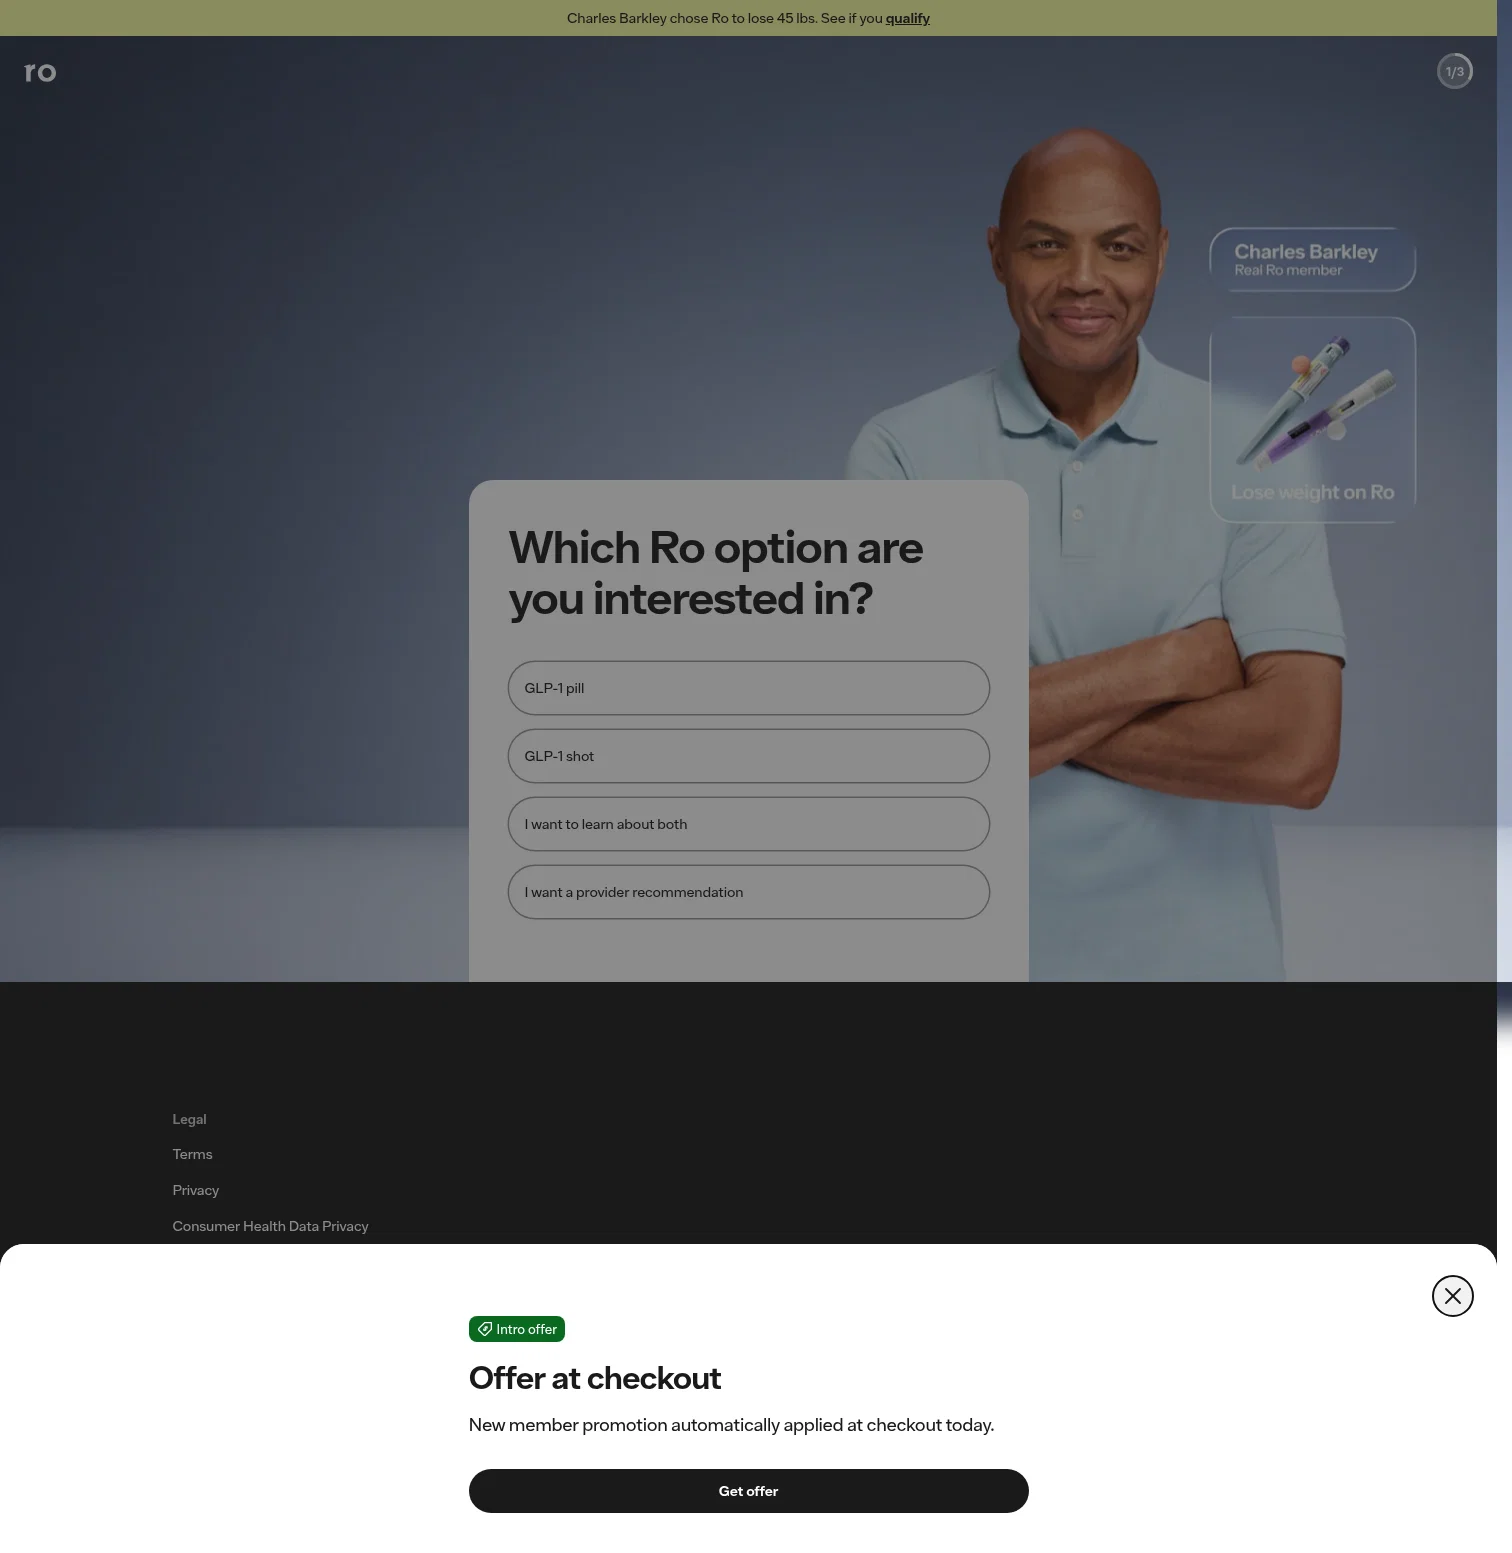
Task: Click the Legal footer heading
Action: 189,1119
